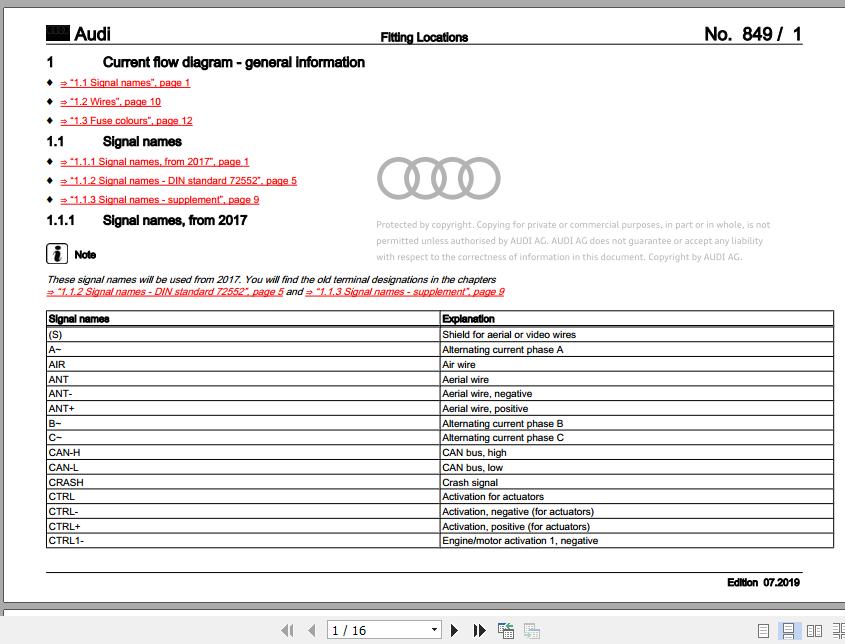
Task: Click the 'No. 849 / 1' document number
Action: point(753,34)
